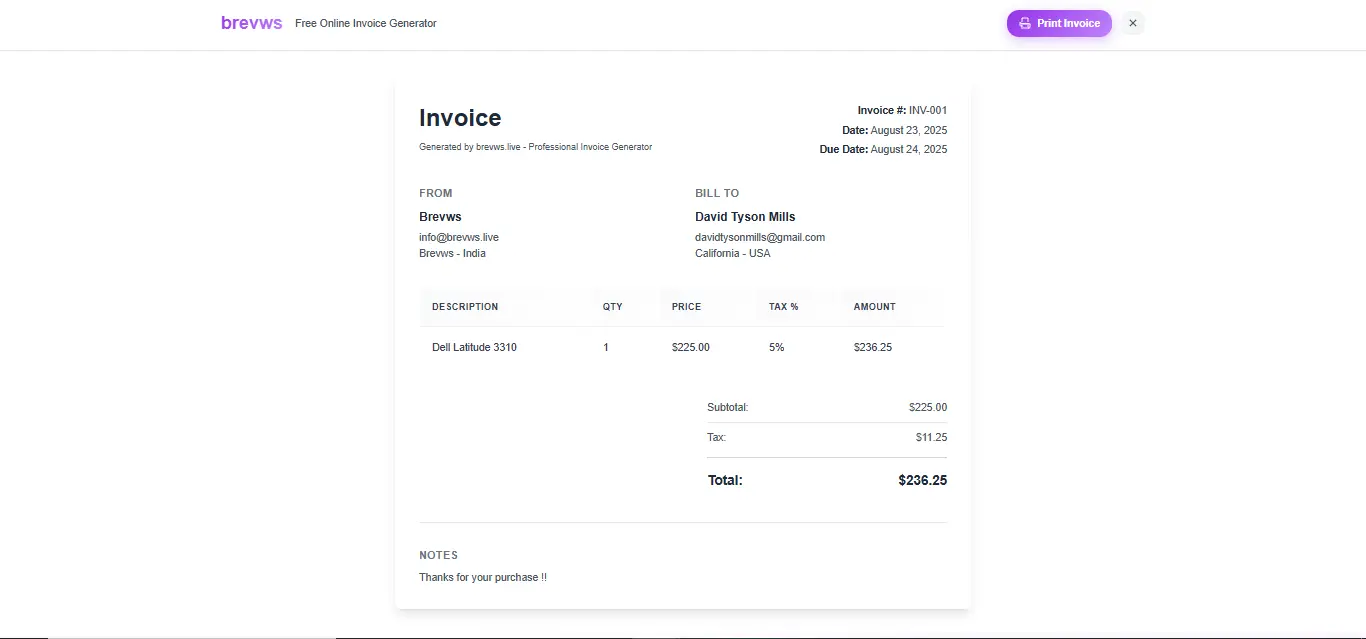Viewport: 1366px width, 639px height.
Task: Click the California - USA address line
Action: pyautogui.click(x=733, y=253)
